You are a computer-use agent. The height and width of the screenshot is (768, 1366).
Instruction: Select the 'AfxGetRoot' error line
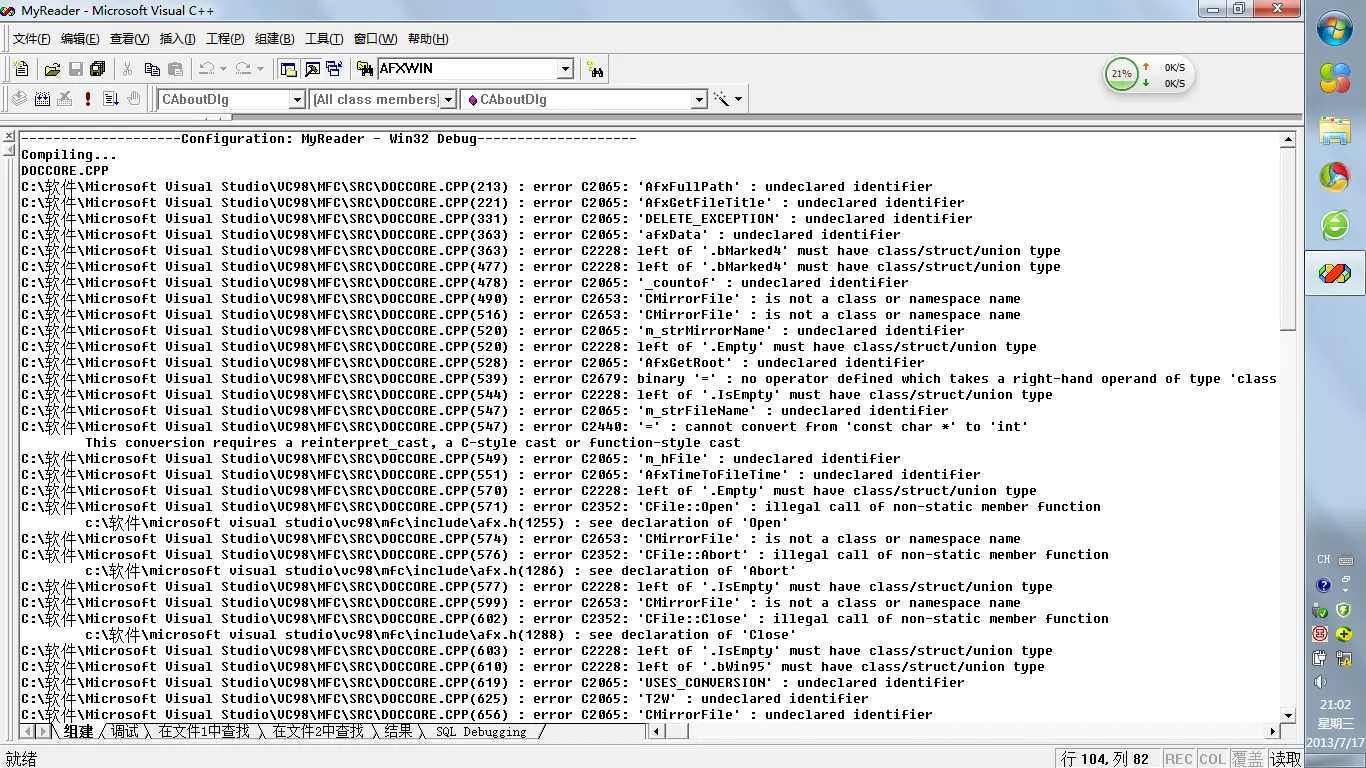(473, 363)
